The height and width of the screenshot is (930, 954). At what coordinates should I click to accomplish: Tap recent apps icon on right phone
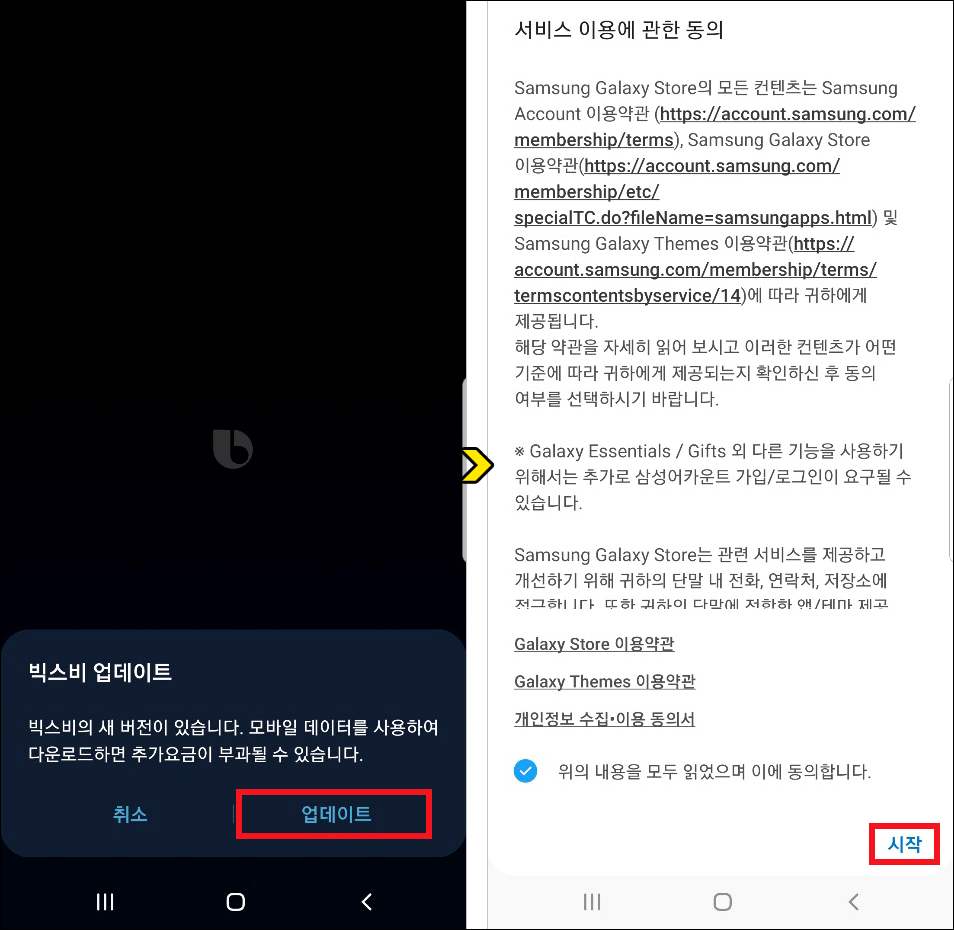[592, 901]
